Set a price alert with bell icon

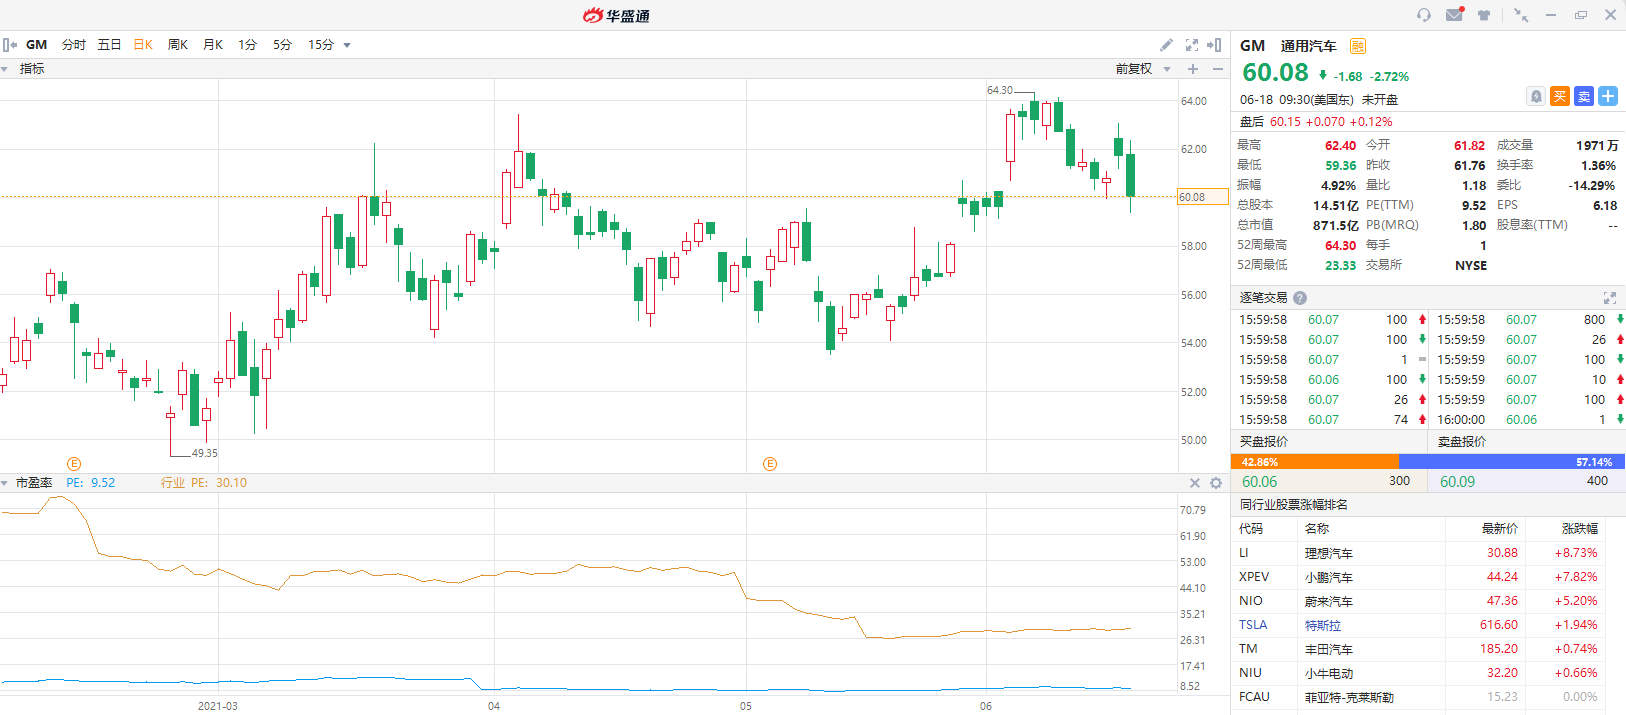click(x=1536, y=96)
